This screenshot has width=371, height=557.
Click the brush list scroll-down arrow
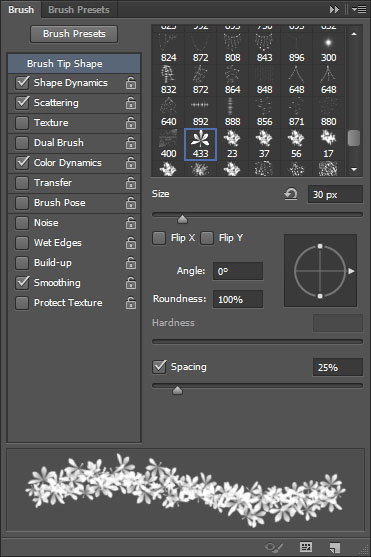pos(354,169)
